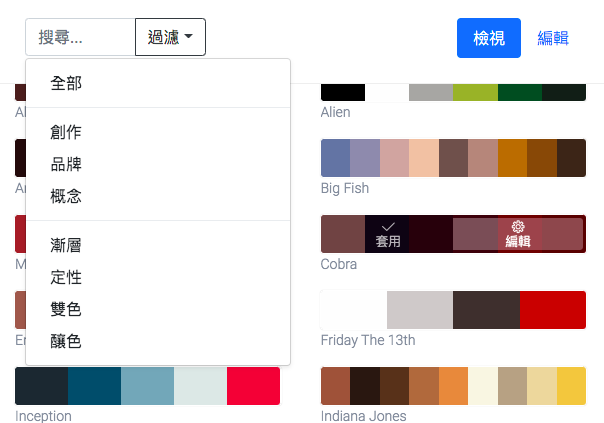This screenshot has height=423, width=604.
Task: Select the light blue swatch in Inception
Action: coord(147,386)
